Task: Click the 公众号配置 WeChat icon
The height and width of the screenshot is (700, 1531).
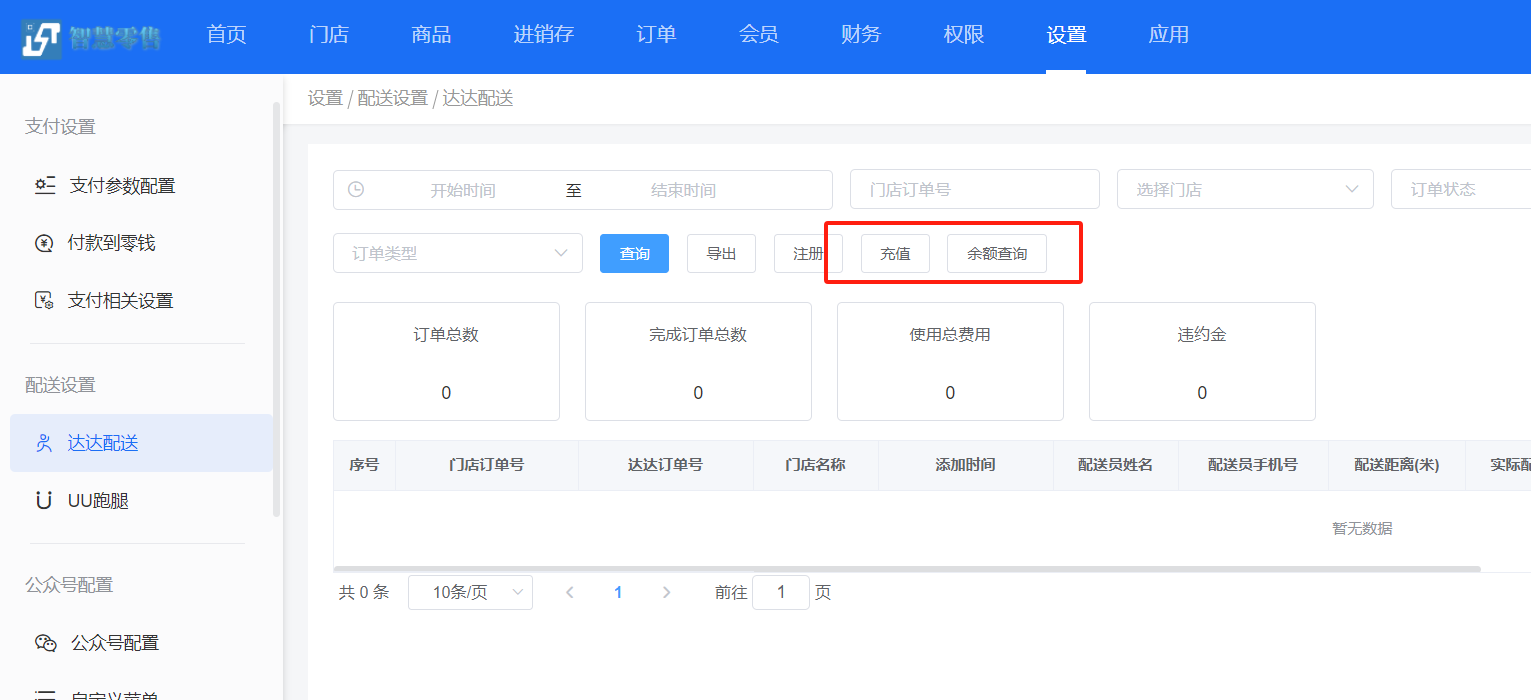Action: pyautogui.click(x=46, y=643)
